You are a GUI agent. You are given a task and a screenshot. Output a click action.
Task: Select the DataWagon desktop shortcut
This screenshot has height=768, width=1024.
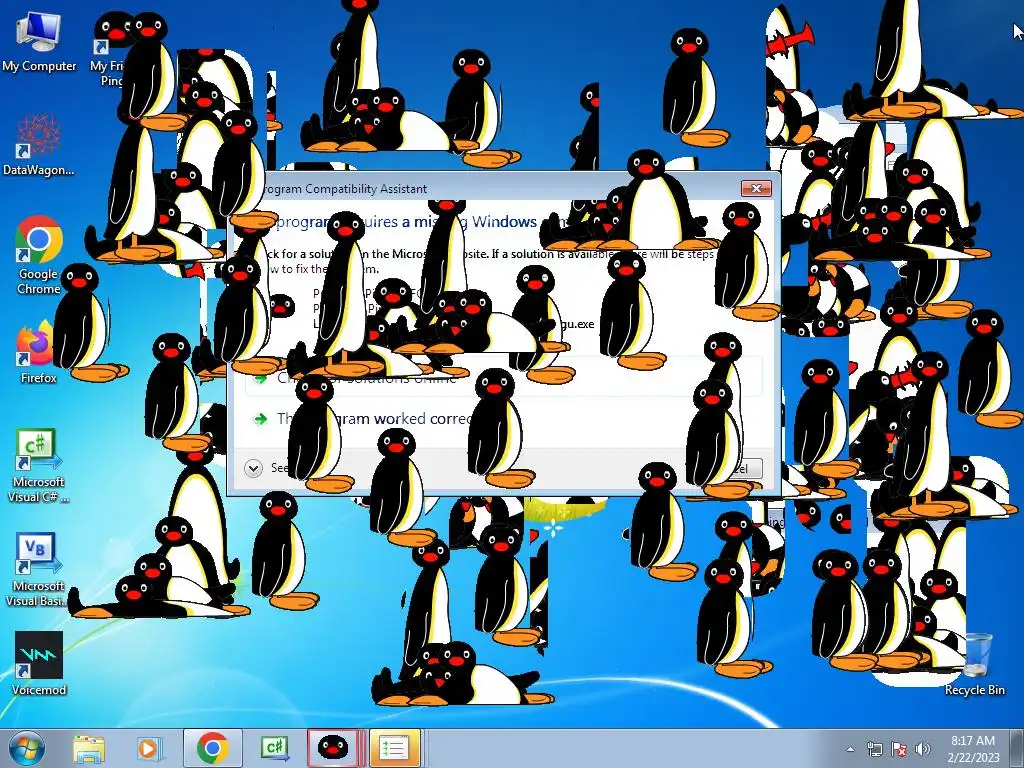pos(39,145)
